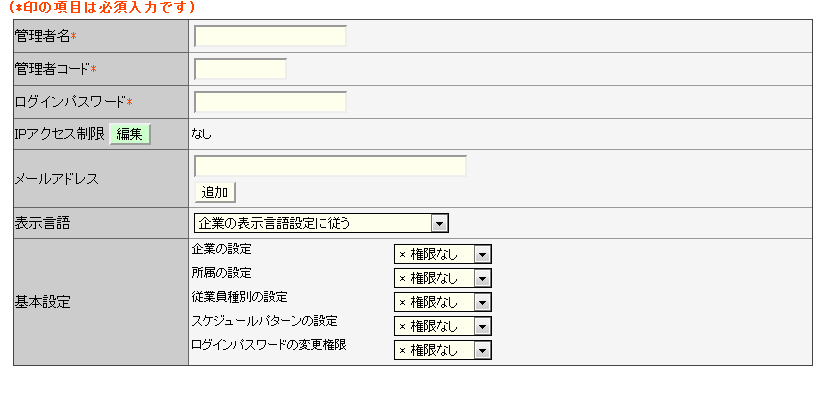Image resolution: width=823 pixels, height=401 pixels.
Task: Click the メールアドレス text field
Action: point(330,166)
